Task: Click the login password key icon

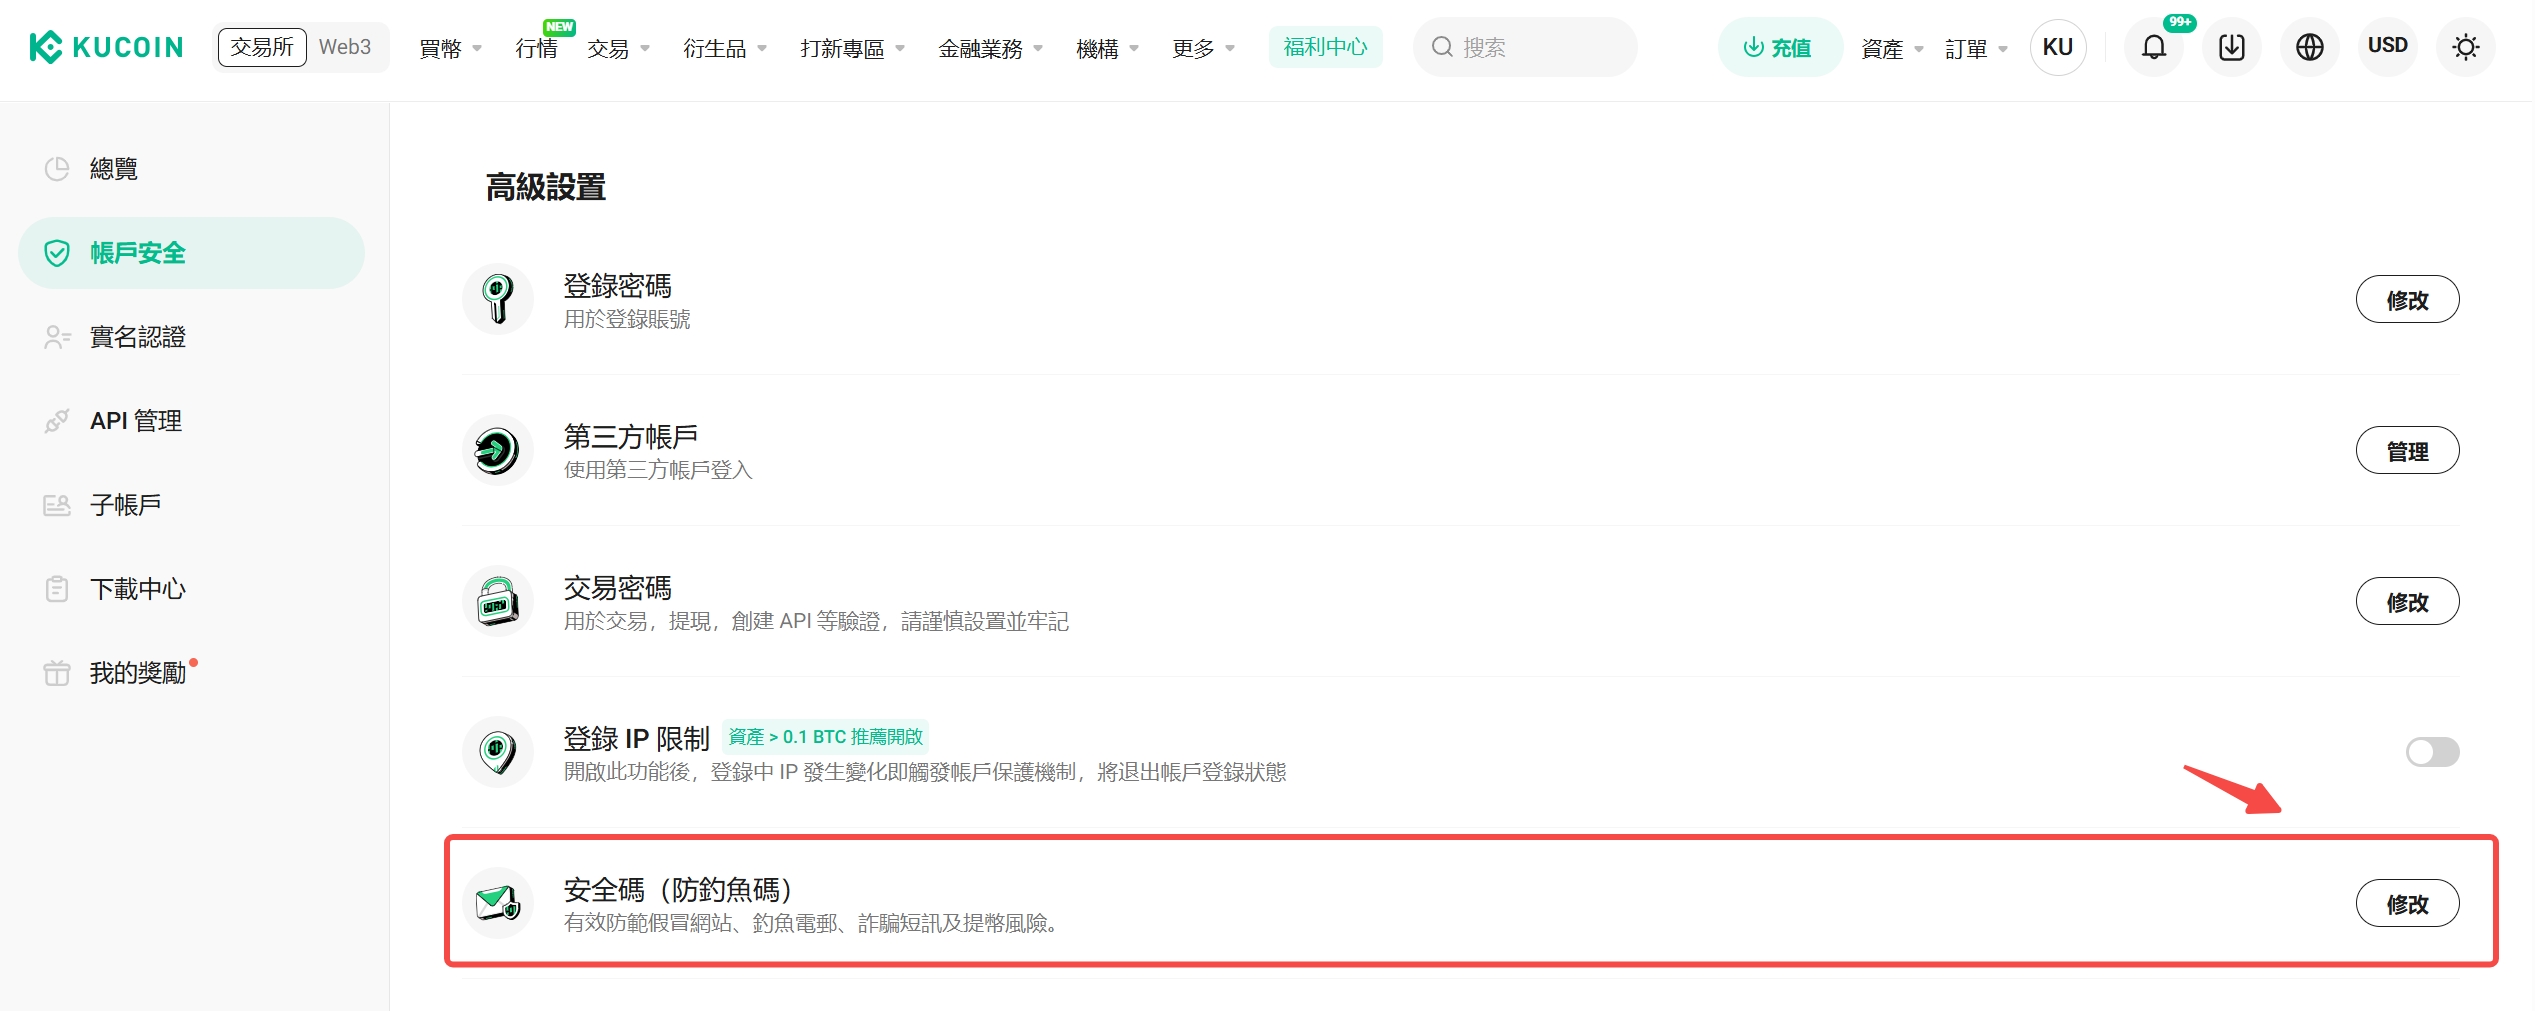Action: [x=497, y=299]
